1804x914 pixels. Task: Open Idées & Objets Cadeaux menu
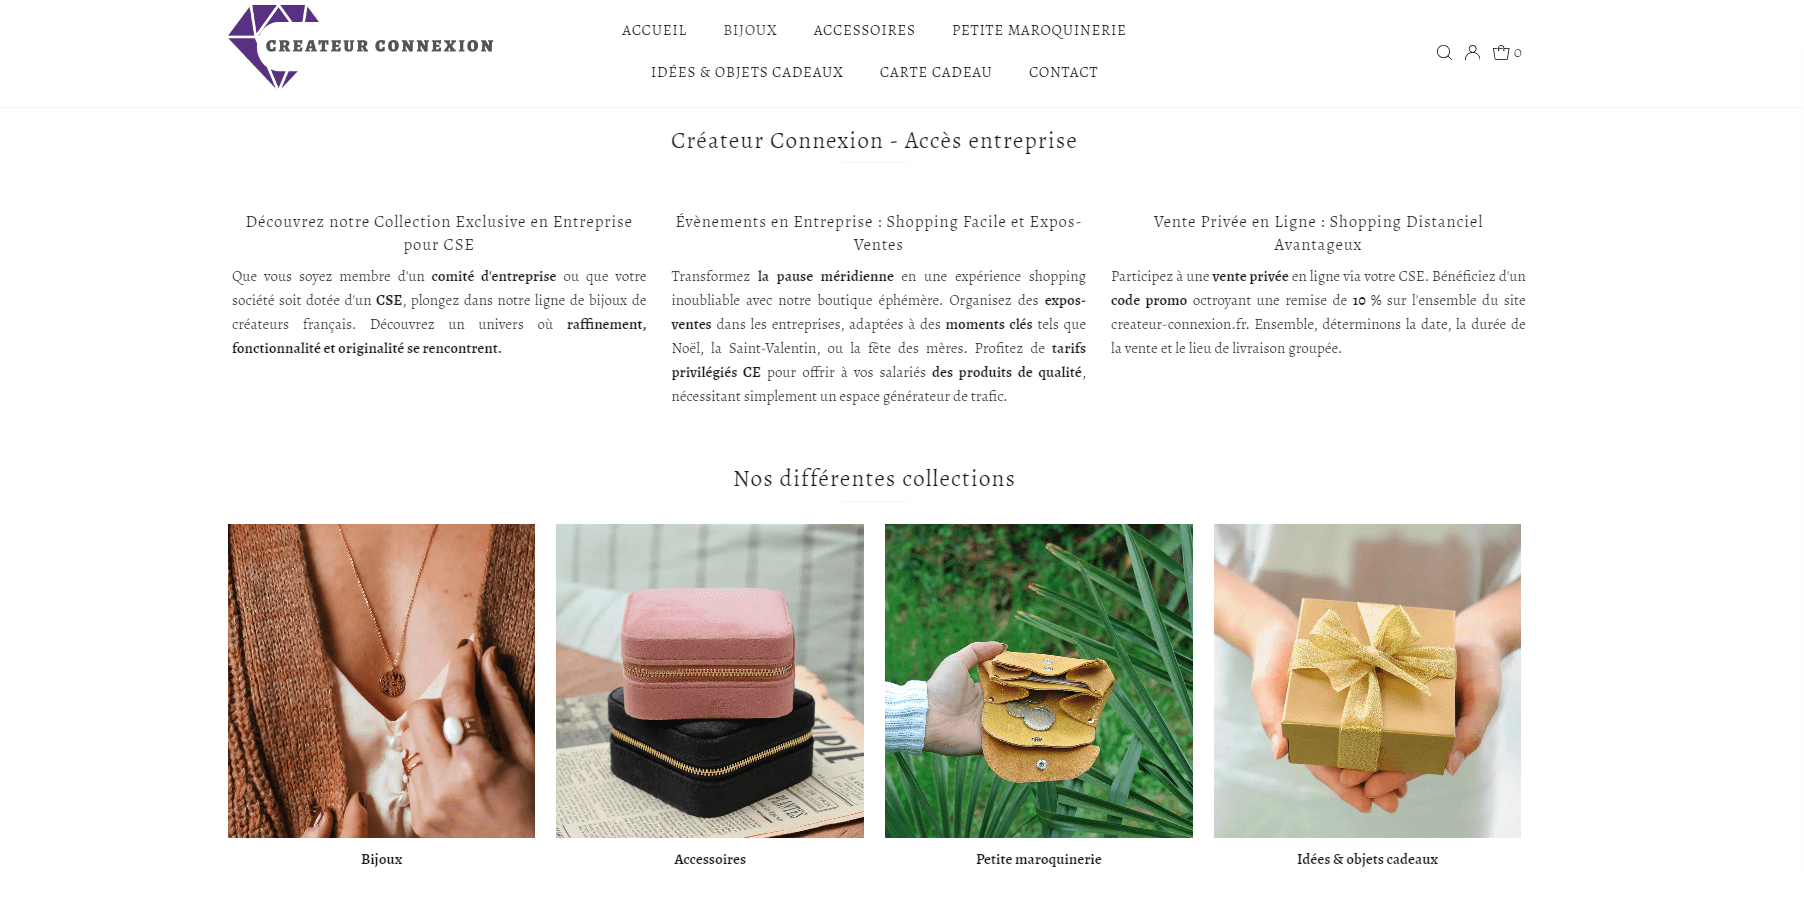tap(747, 73)
